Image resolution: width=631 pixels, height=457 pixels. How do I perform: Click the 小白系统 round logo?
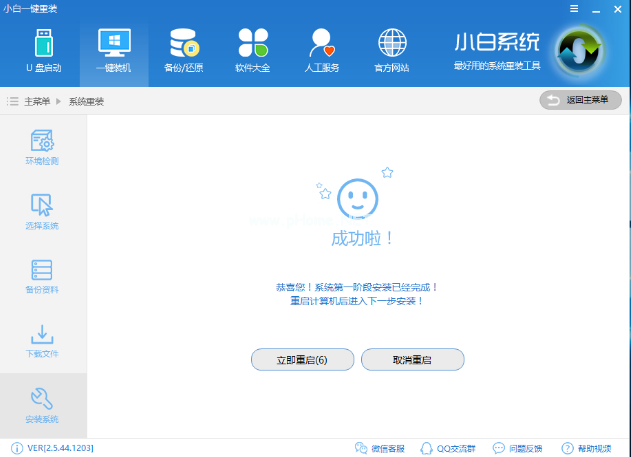pos(579,51)
